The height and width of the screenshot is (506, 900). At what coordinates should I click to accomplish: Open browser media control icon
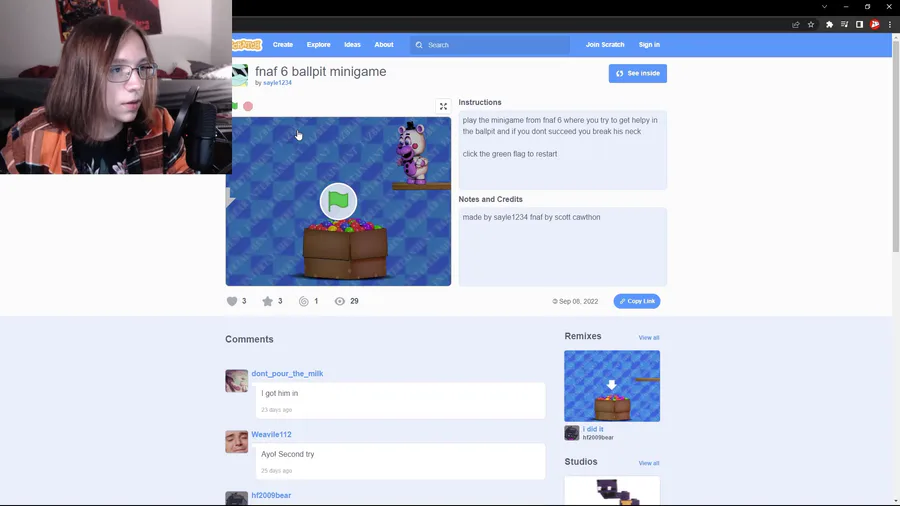[844, 25]
